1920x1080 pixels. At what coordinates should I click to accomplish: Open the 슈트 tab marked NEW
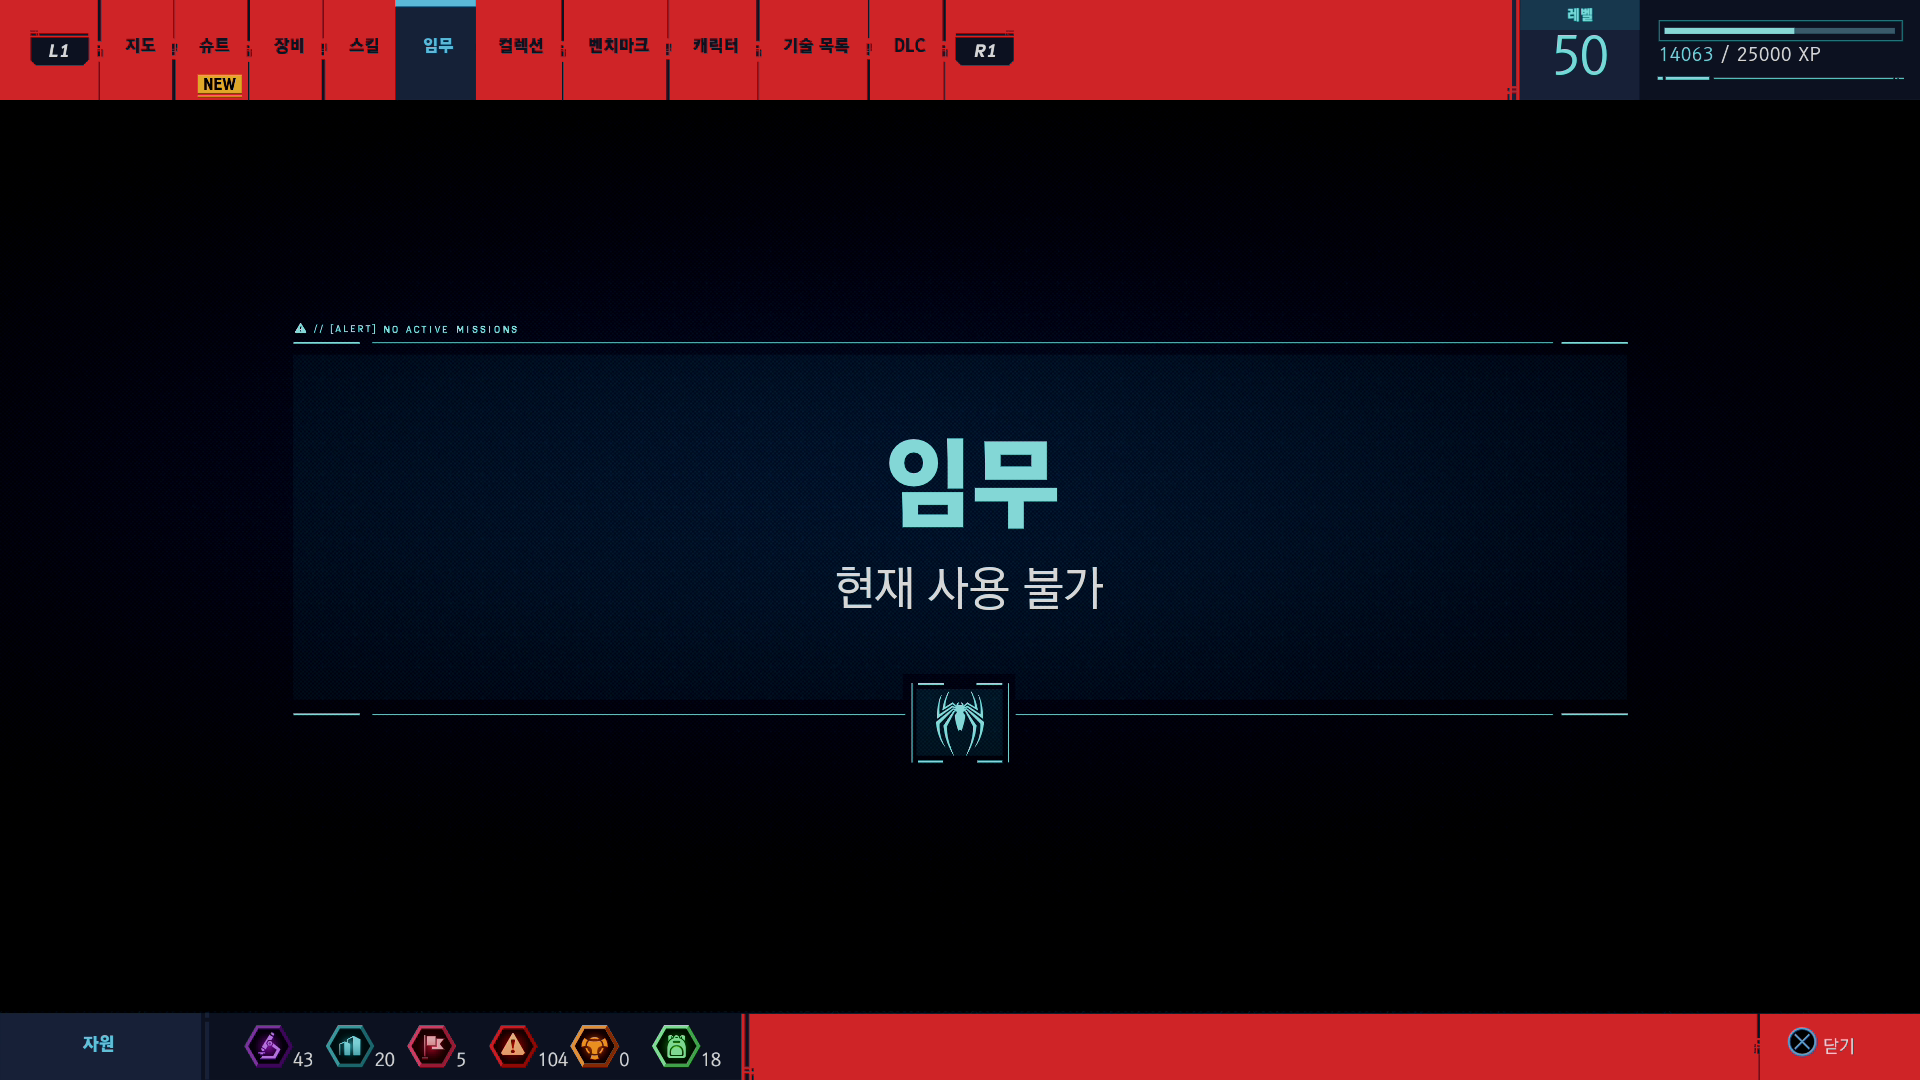click(214, 46)
